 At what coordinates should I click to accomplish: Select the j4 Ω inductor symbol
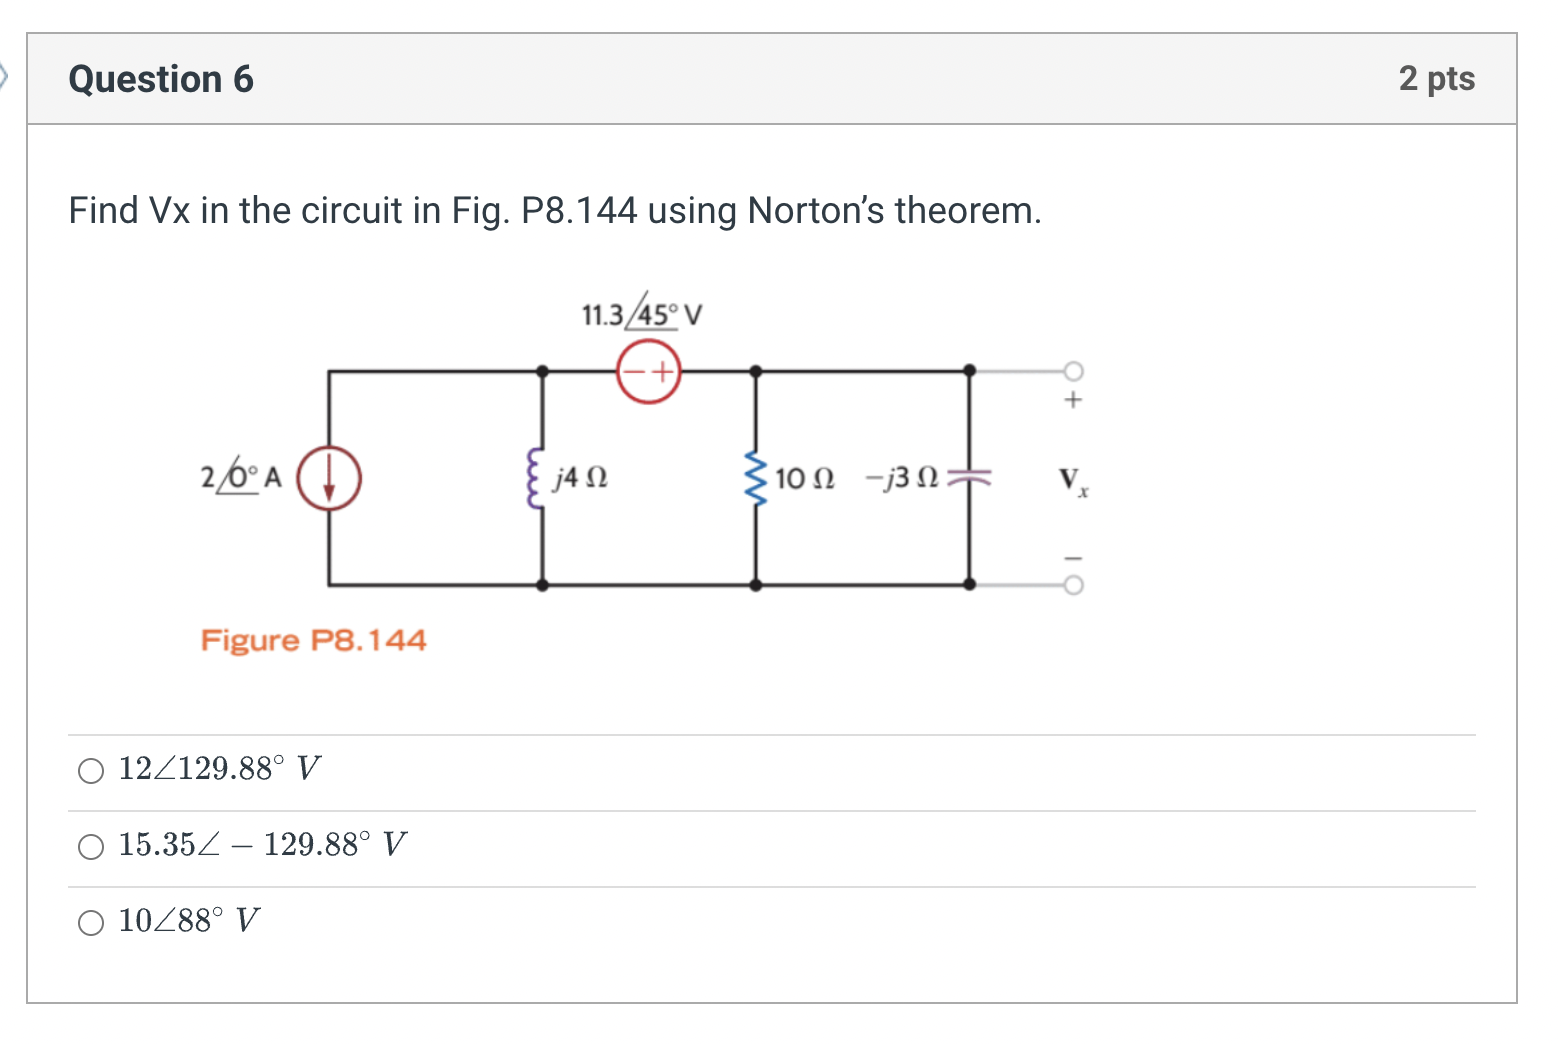[x=531, y=479]
